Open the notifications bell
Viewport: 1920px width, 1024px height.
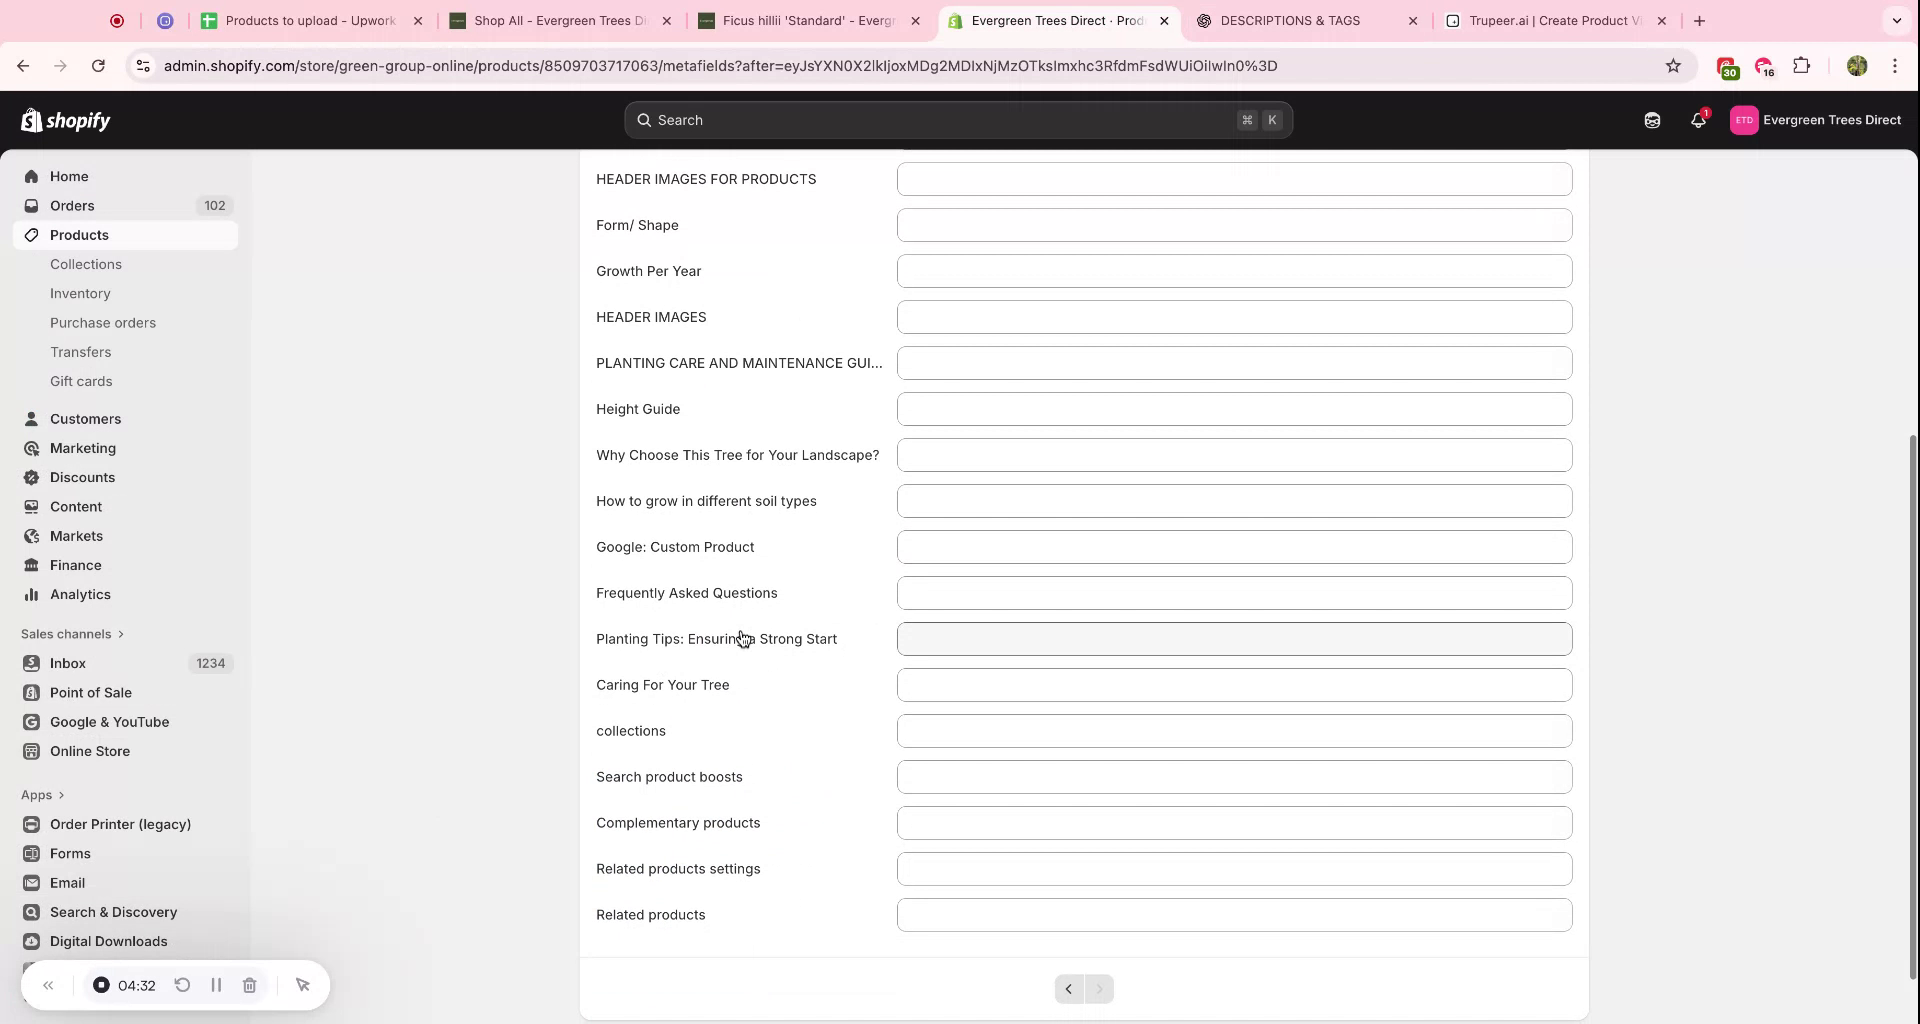tap(1698, 120)
